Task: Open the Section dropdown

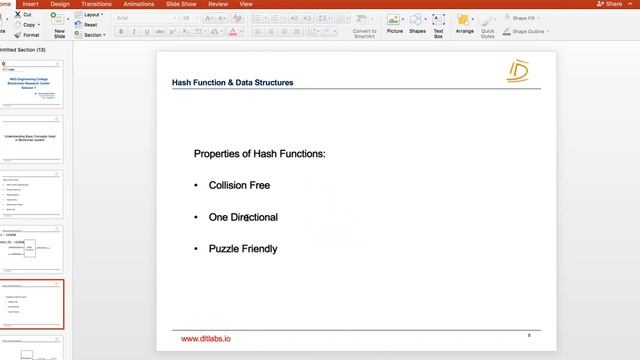Action: click(104, 35)
